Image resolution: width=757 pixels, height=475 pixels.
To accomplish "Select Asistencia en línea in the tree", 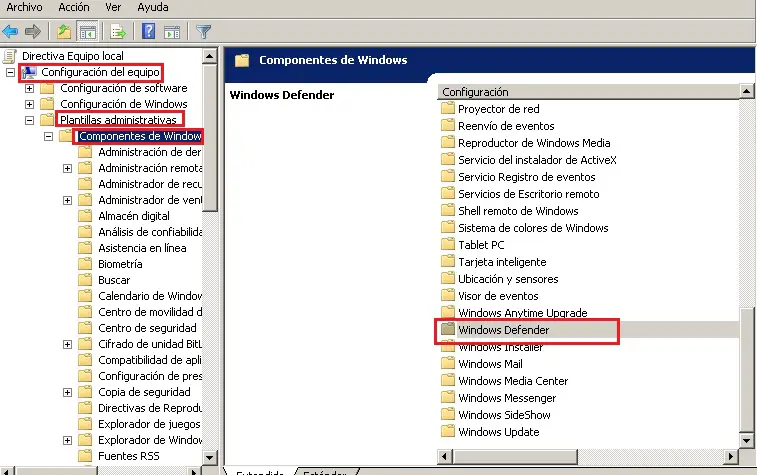I will (142, 248).
